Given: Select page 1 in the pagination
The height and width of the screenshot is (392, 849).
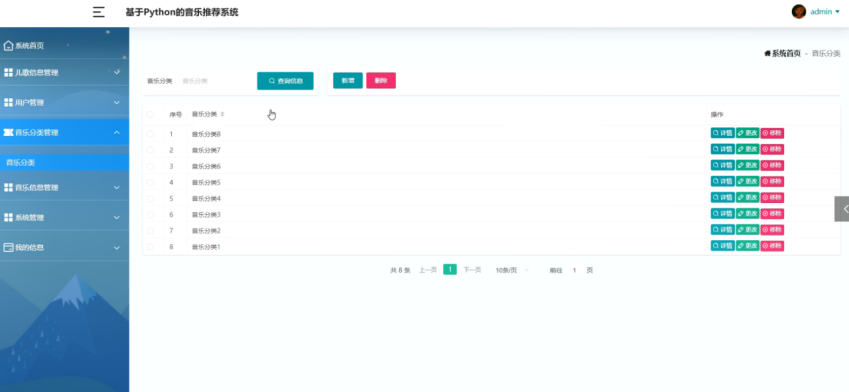Looking at the screenshot, I should point(450,270).
